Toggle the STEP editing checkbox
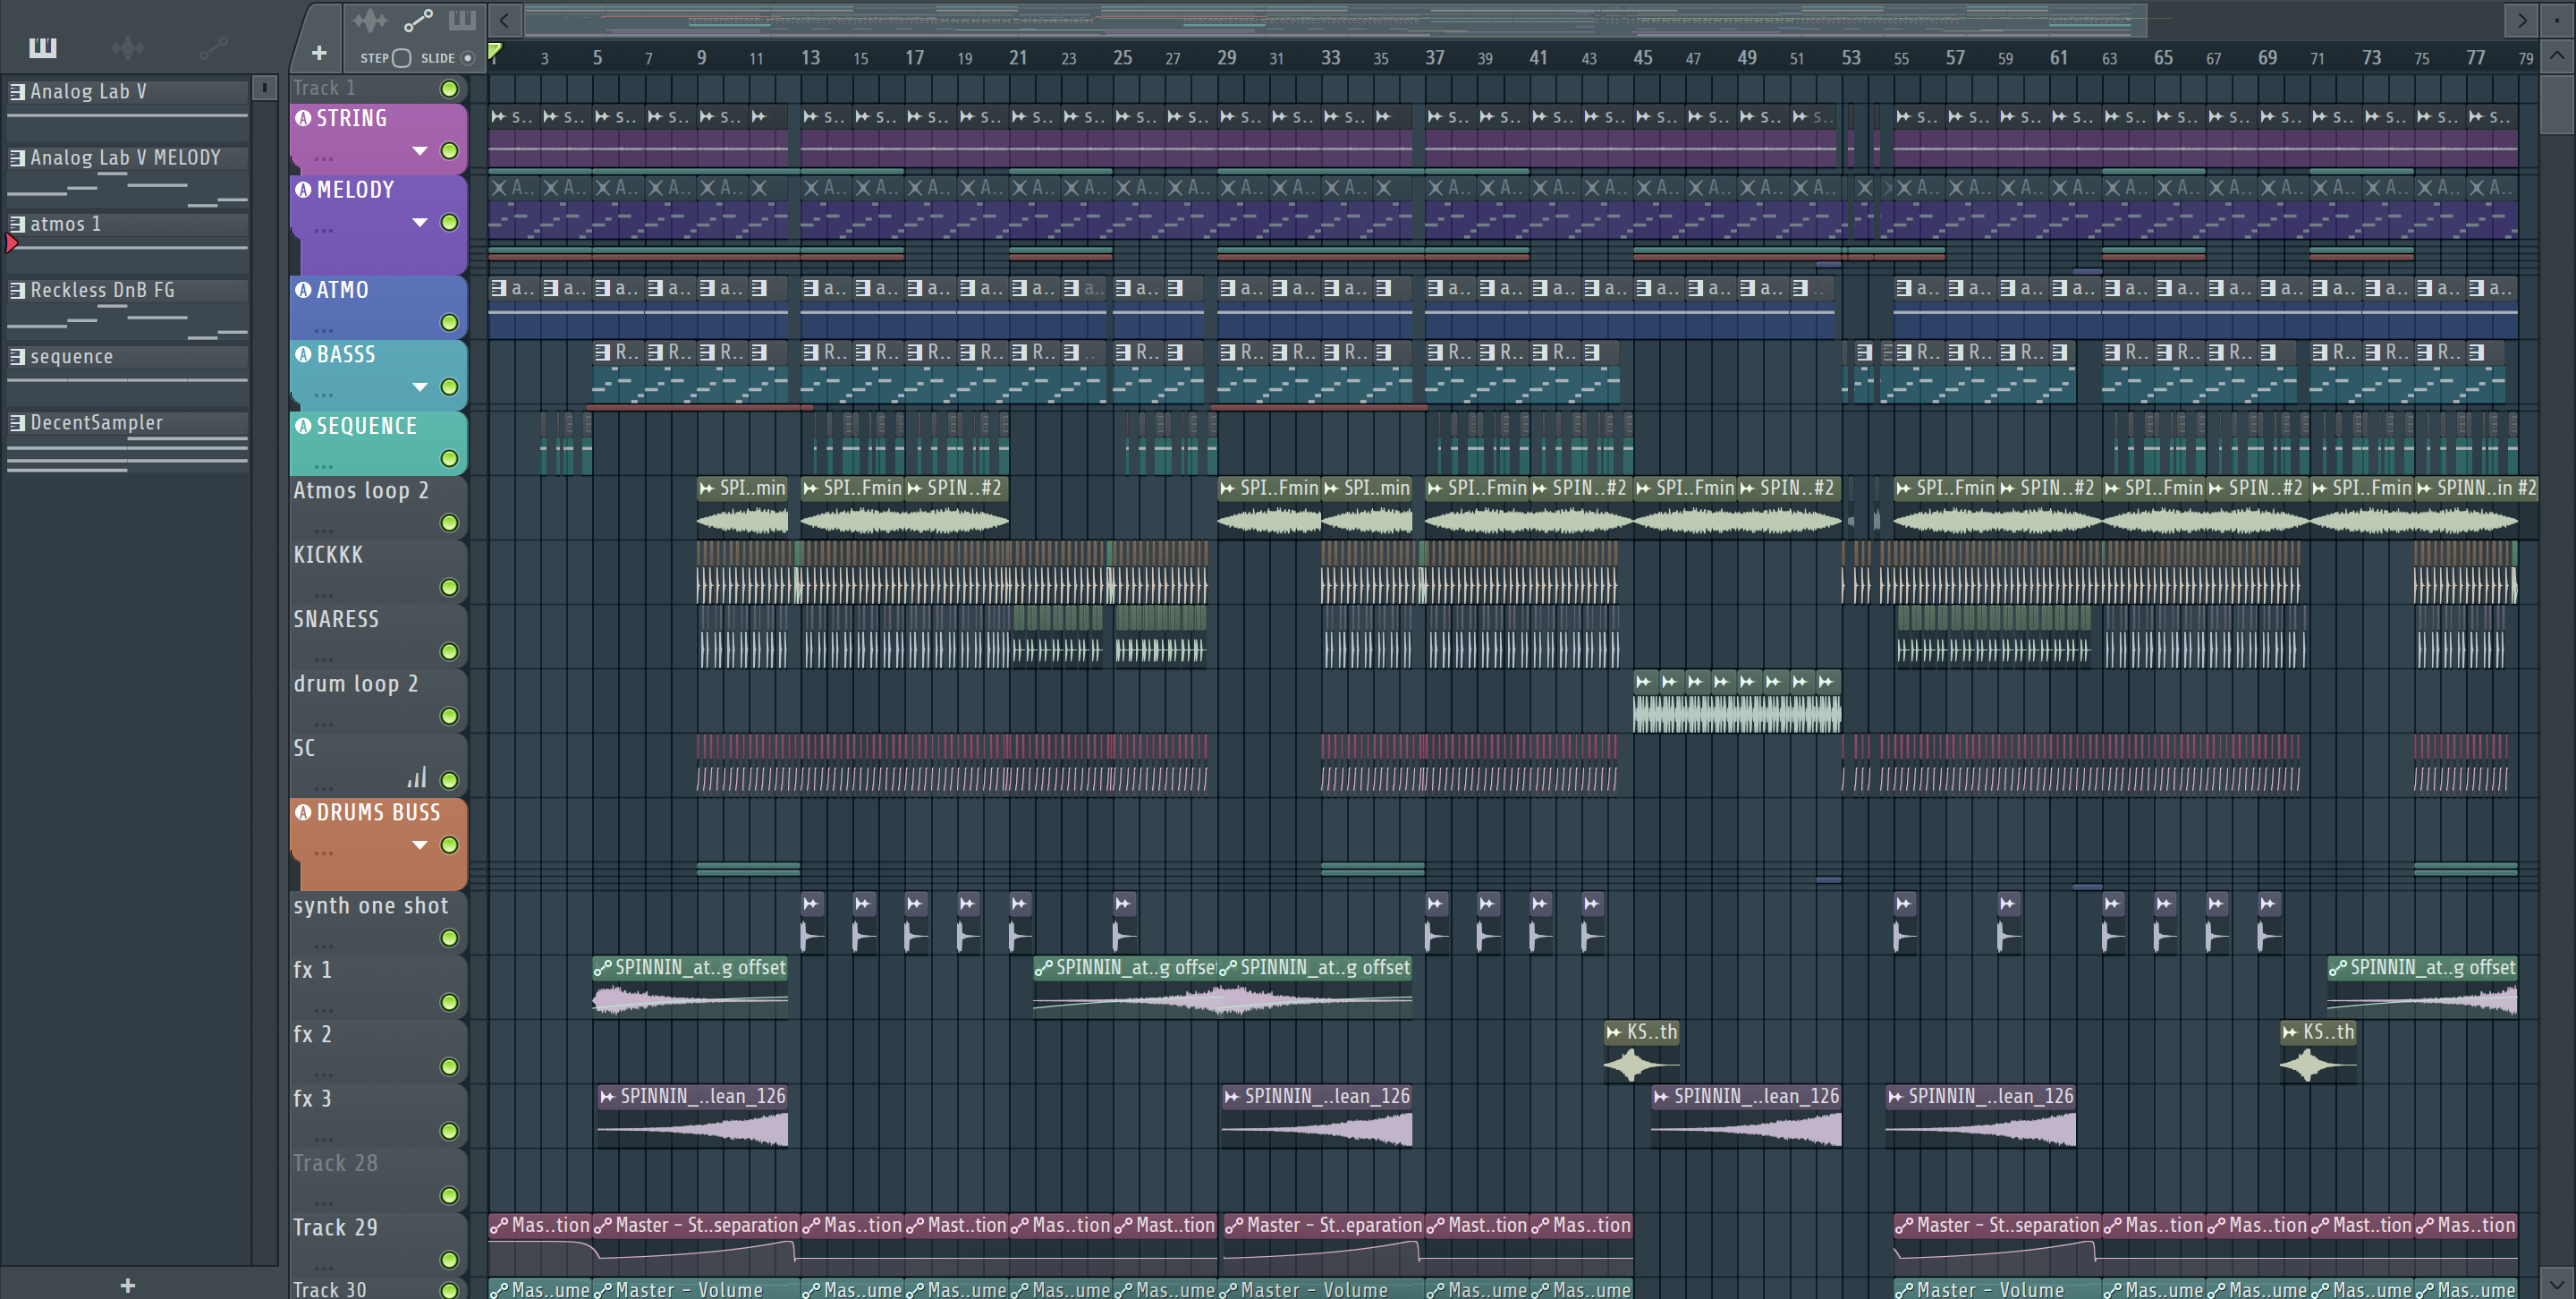2576x1299 pixels. pos(401,58)
